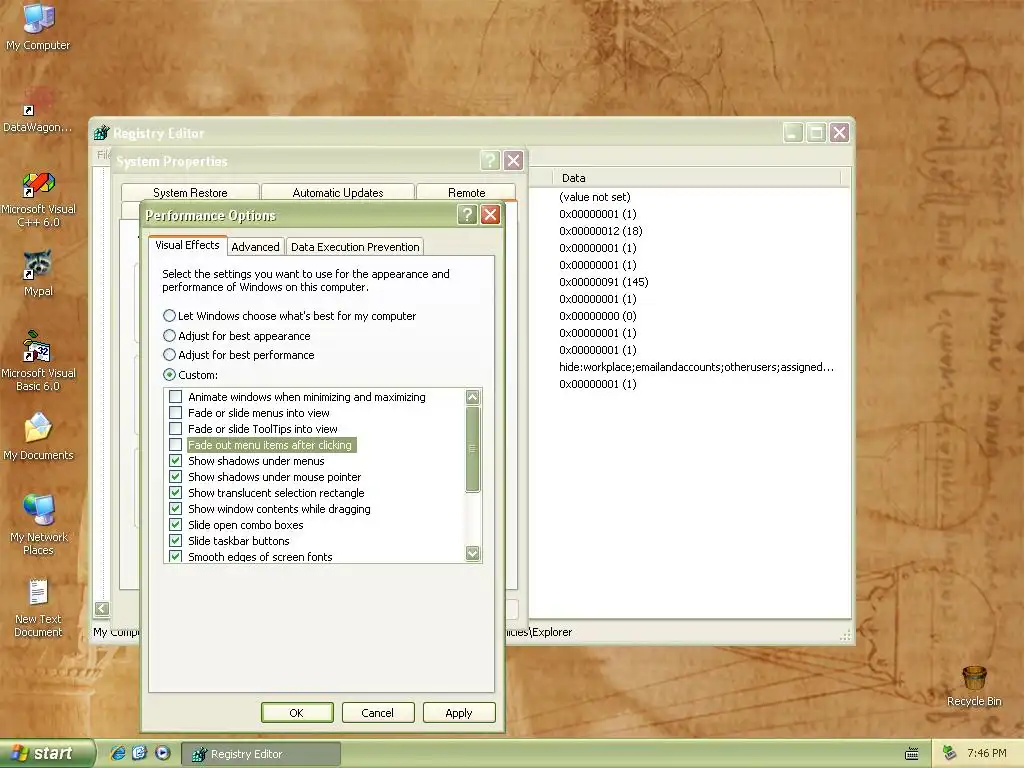Launch the Mypal browser shortcut
Viewport: 1024px width, 768px height.
click(39, 273)
